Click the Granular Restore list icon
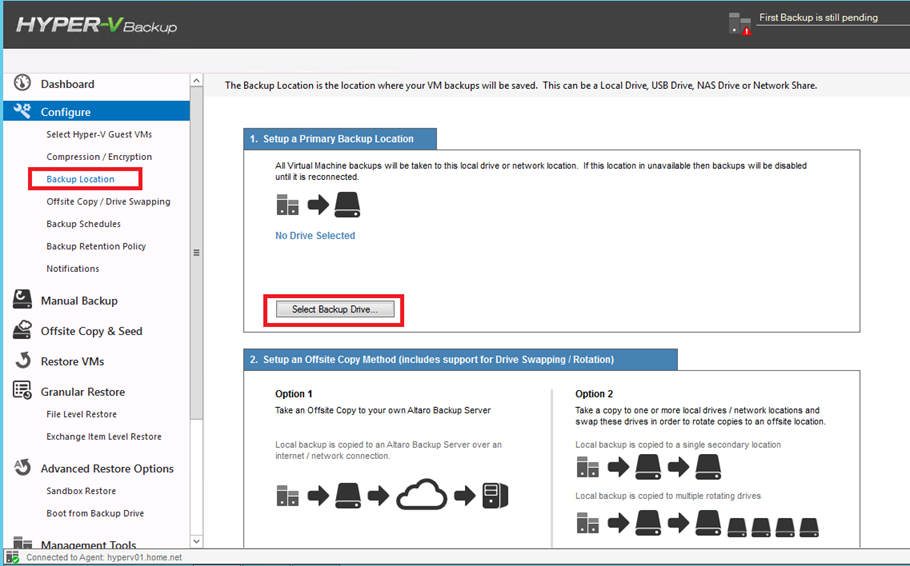The image size is (910, 566). (23, 391)
